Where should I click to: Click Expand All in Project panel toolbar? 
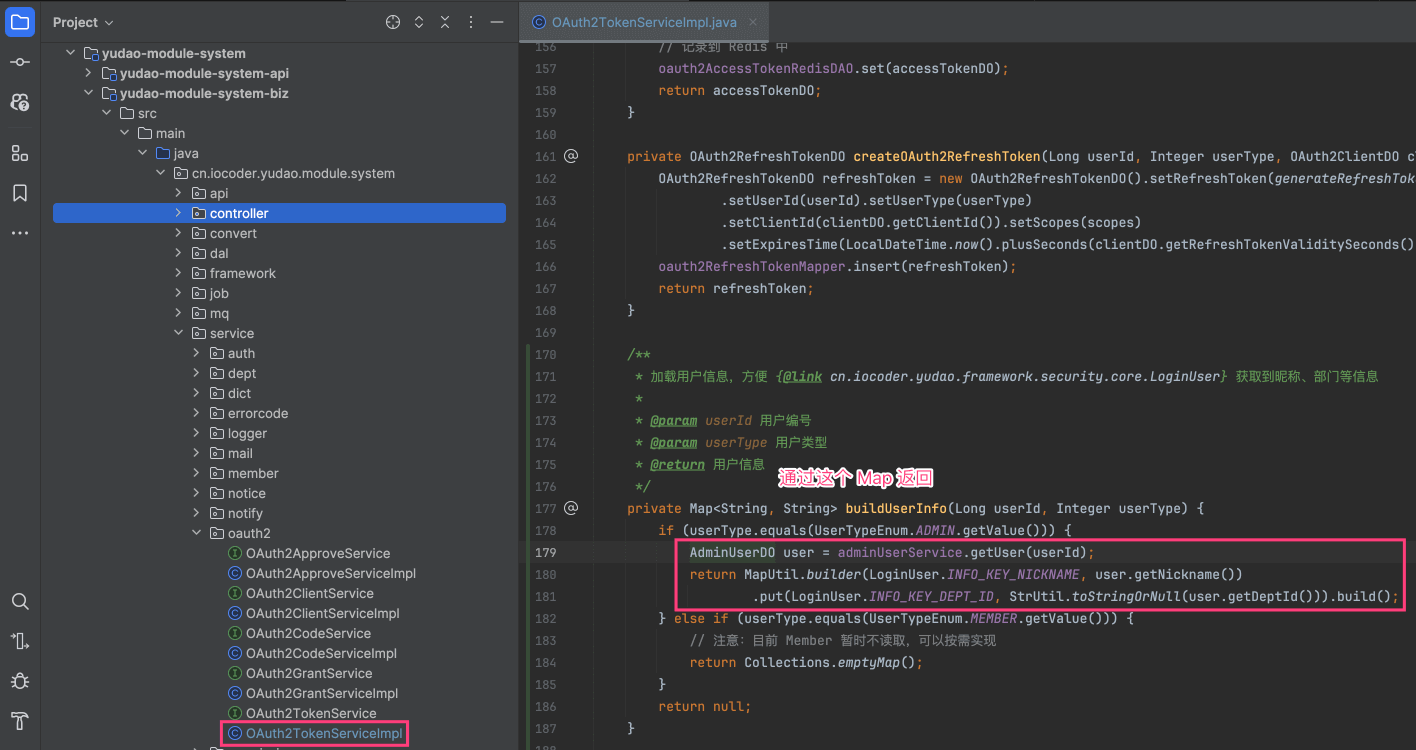click(x=418, y=21)
